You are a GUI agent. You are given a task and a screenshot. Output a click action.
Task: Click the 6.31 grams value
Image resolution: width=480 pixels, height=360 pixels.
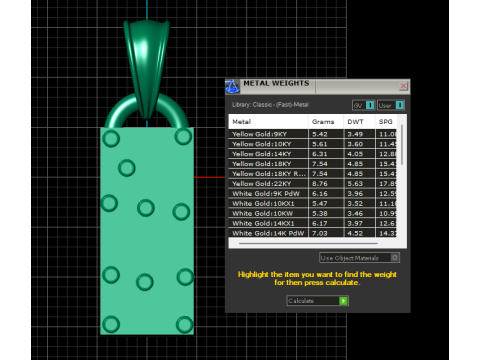320,154
